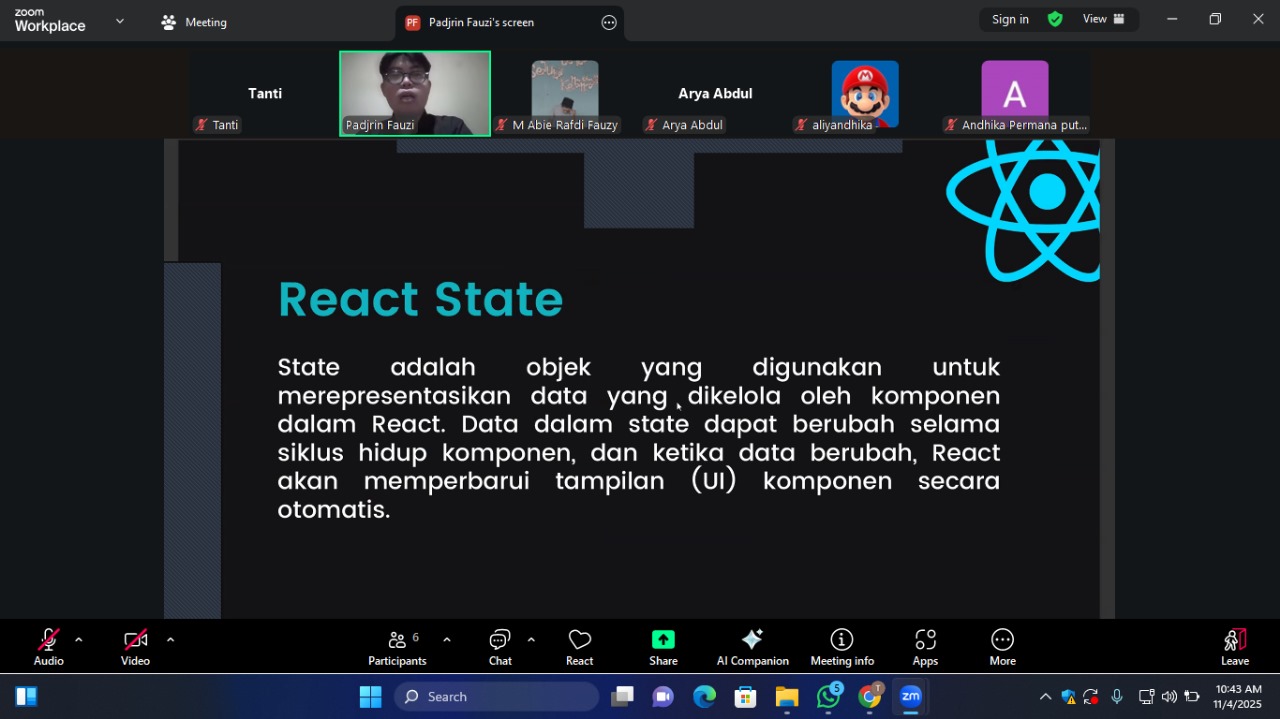Viewport: 1280px width, 719px height.
Task: Open AI Companion
Action: [752, 647]
